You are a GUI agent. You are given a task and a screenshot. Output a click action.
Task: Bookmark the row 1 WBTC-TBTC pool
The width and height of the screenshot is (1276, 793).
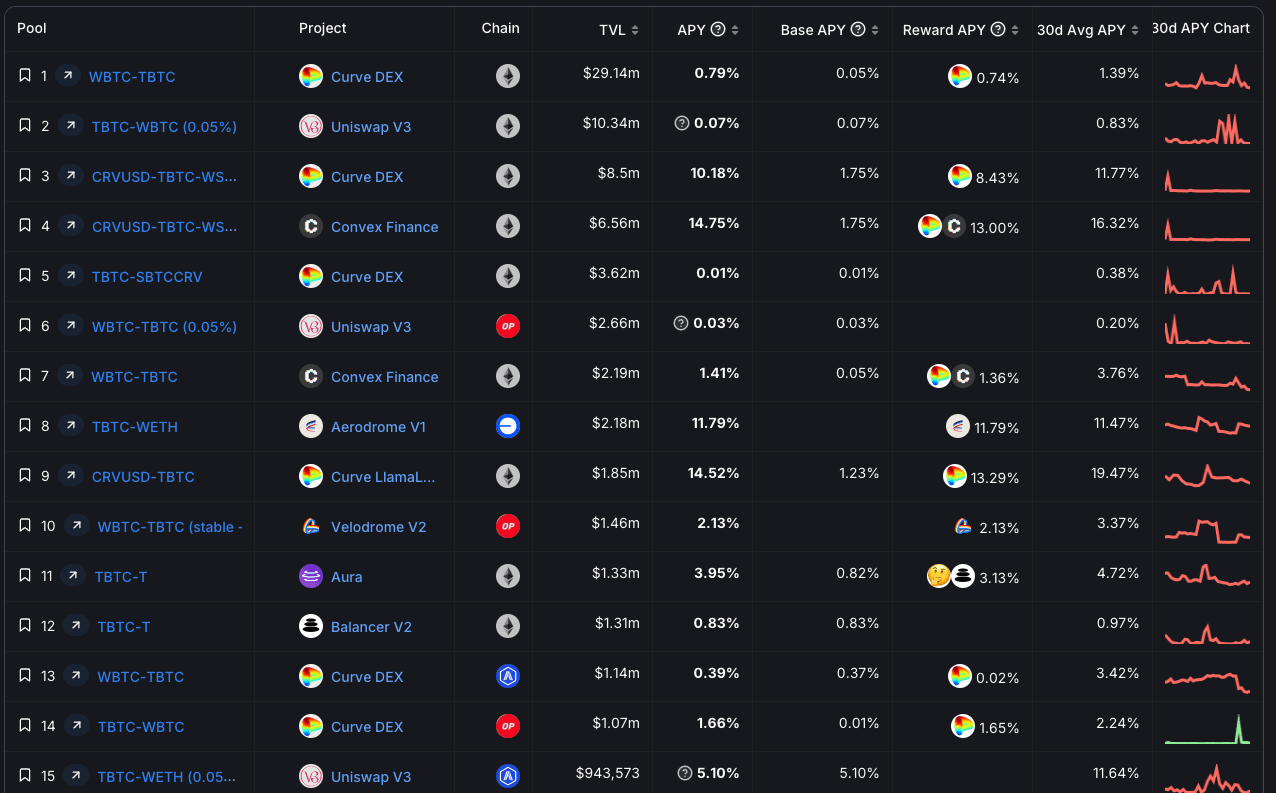click(25, 75)
